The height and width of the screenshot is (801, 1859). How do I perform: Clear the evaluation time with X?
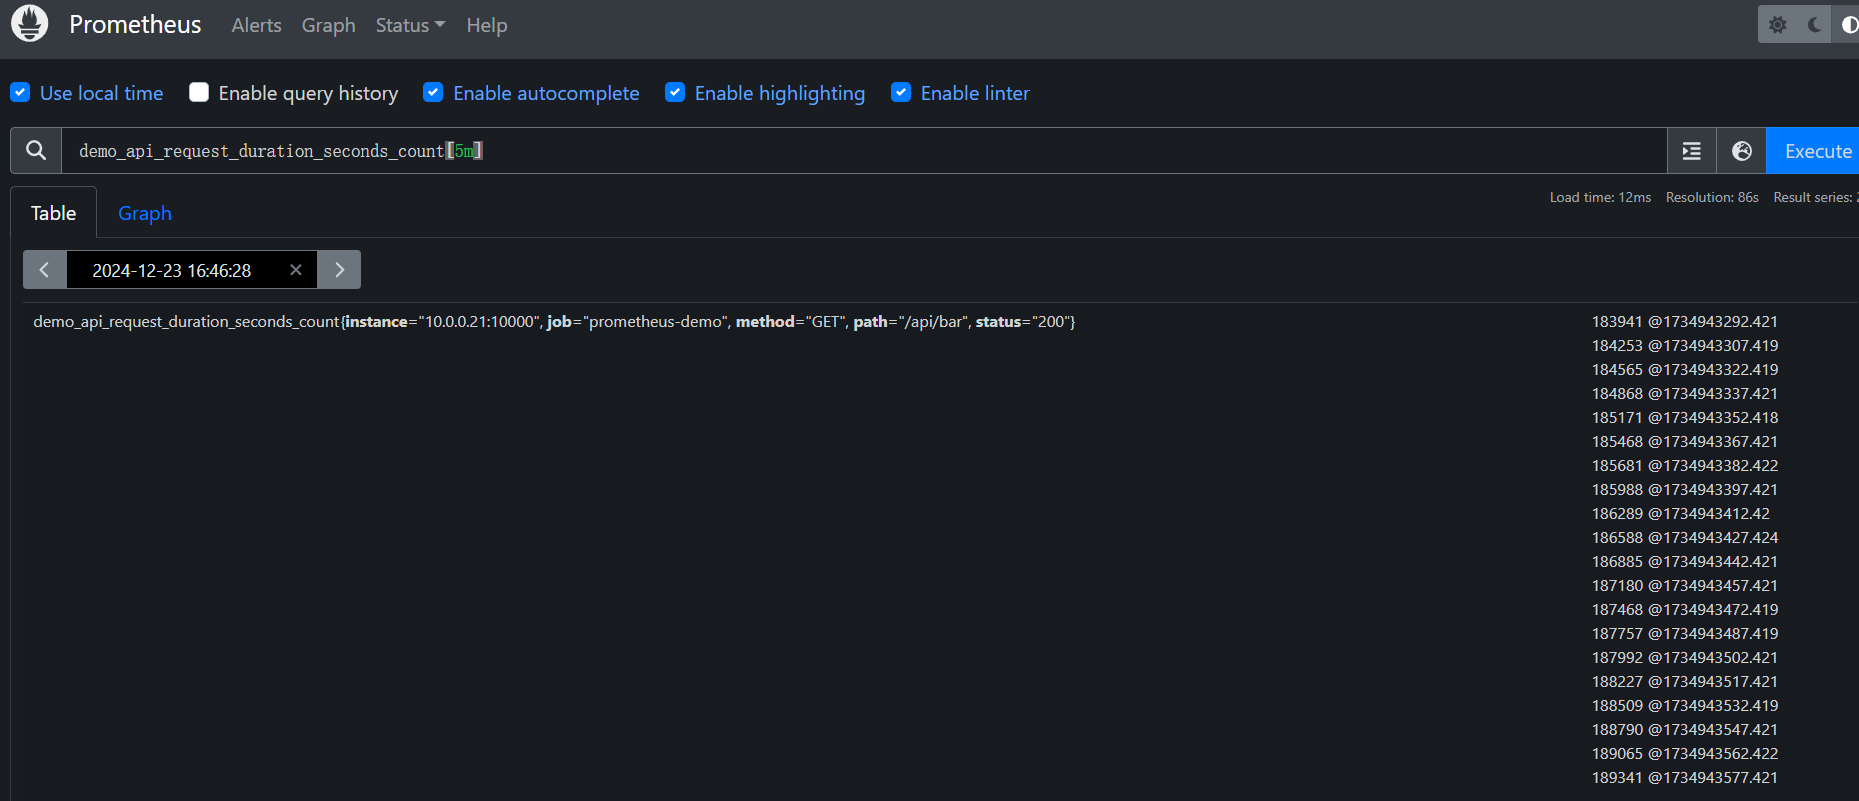click(296, 270)
